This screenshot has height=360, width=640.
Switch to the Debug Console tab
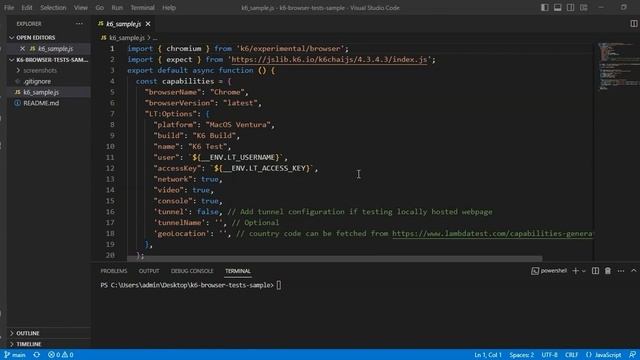192,271
